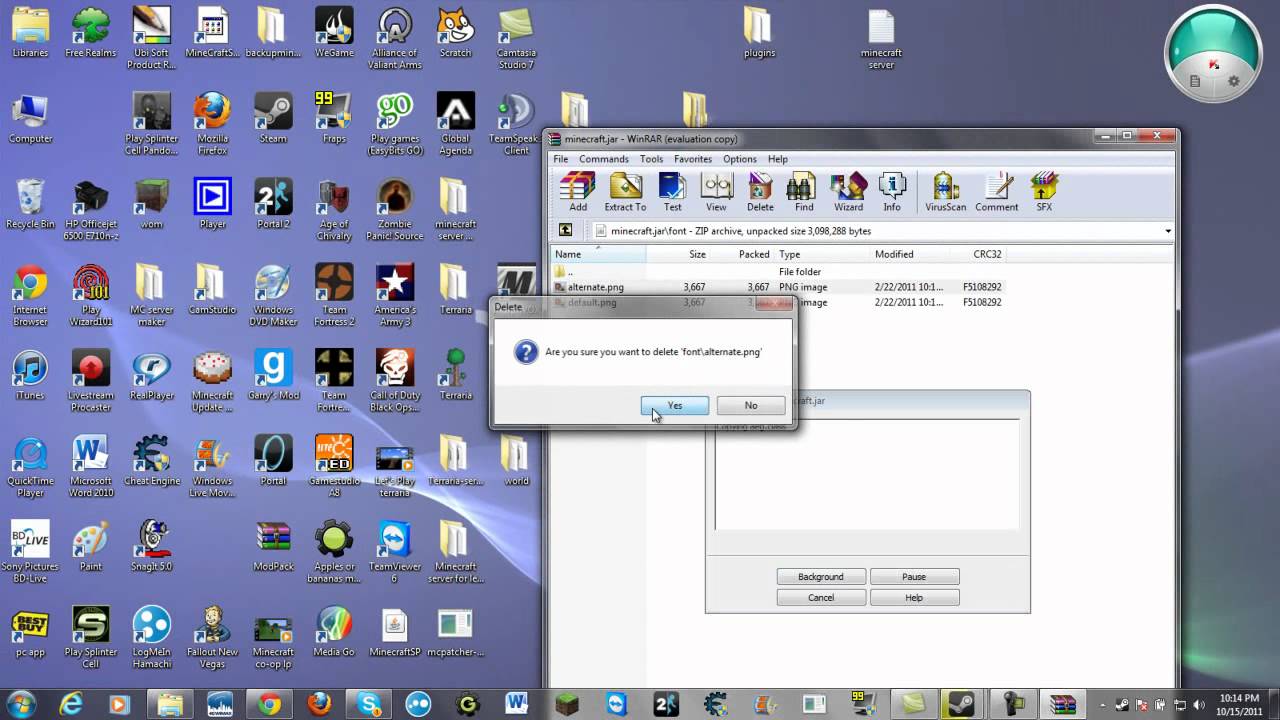
Task: Click the Pause button
Action: pyautogui.click(x=914, y=577)
